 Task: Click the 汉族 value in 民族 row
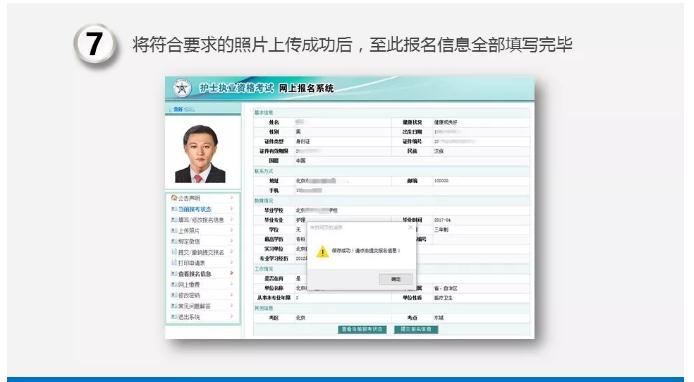439,151
